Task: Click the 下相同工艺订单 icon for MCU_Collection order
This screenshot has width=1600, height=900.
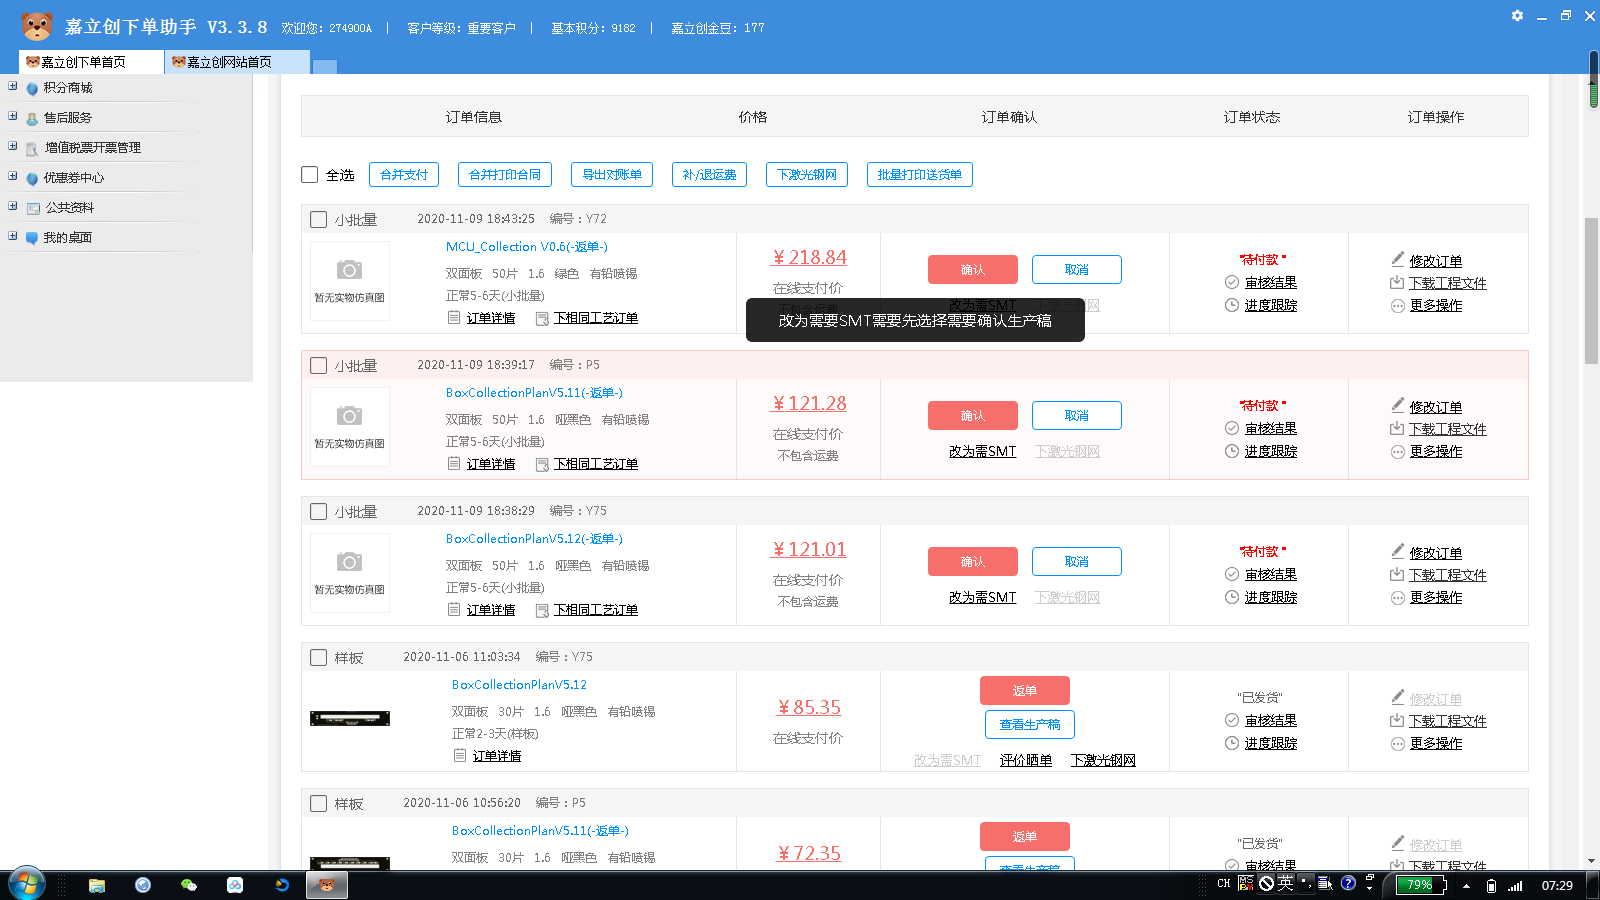Action: (x=542, y=318)
